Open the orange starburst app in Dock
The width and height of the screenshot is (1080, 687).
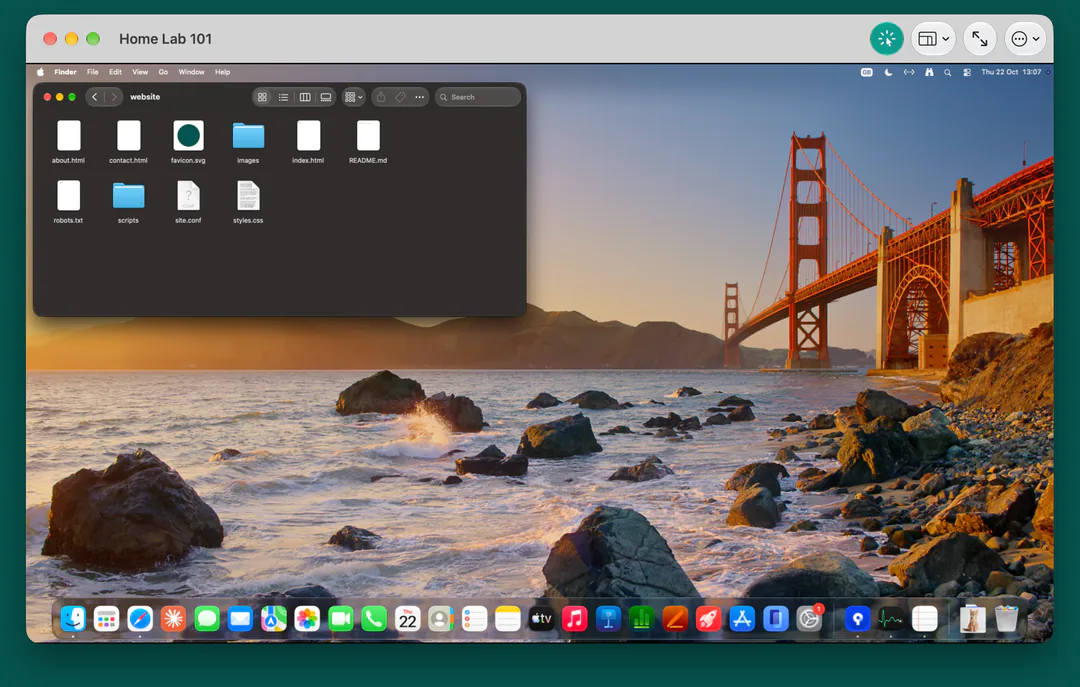tap(173, 619)
